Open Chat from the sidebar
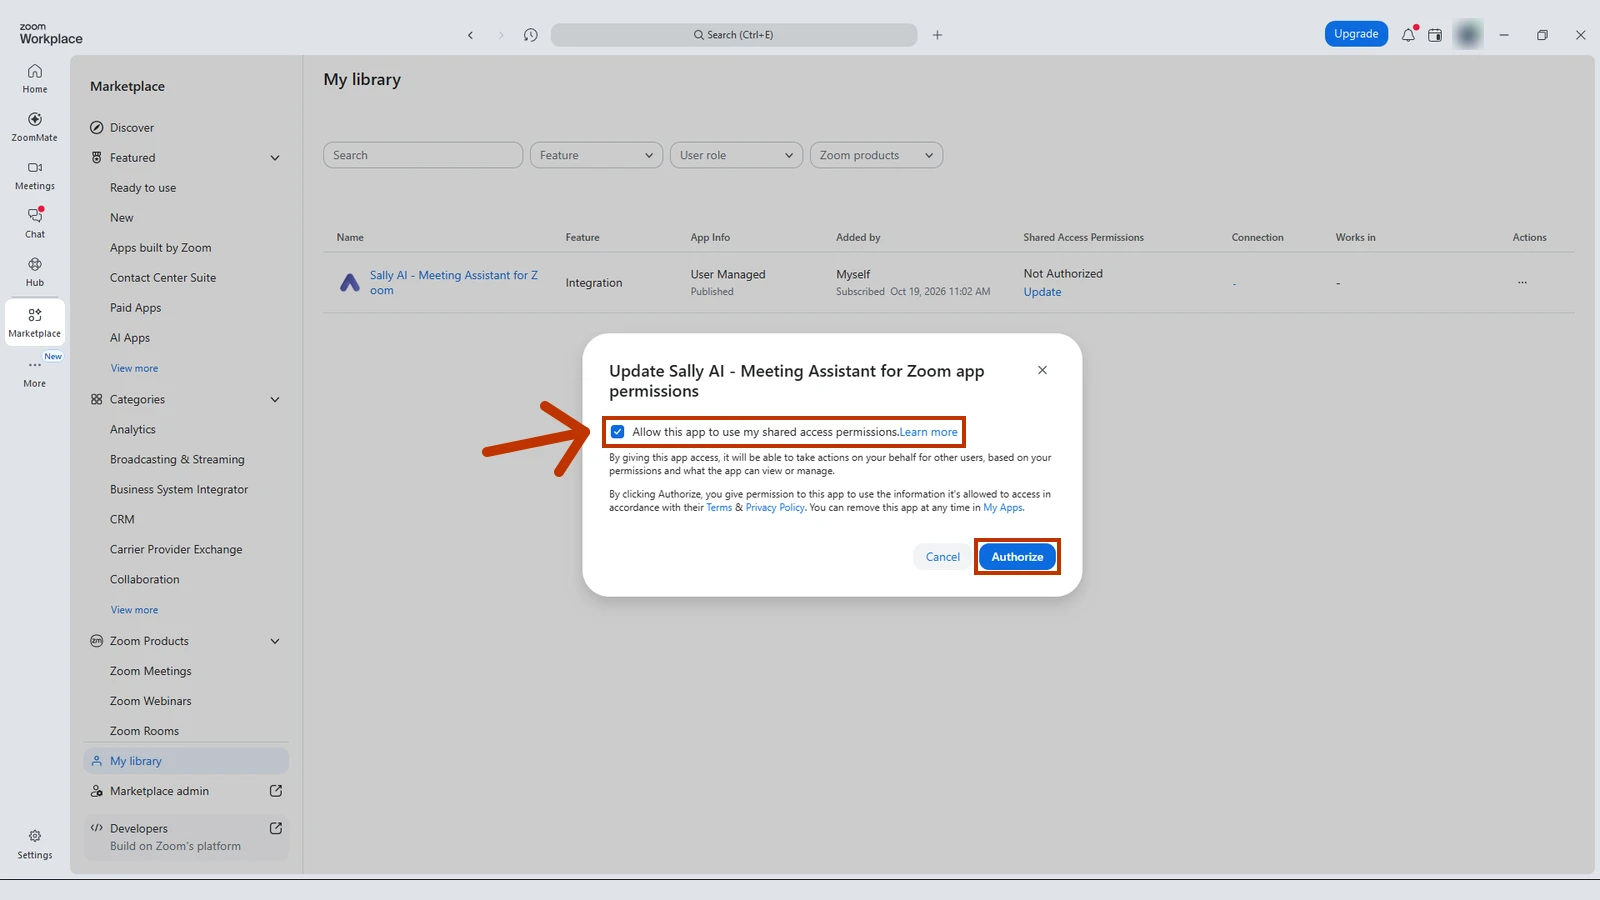 click(35, 223)
